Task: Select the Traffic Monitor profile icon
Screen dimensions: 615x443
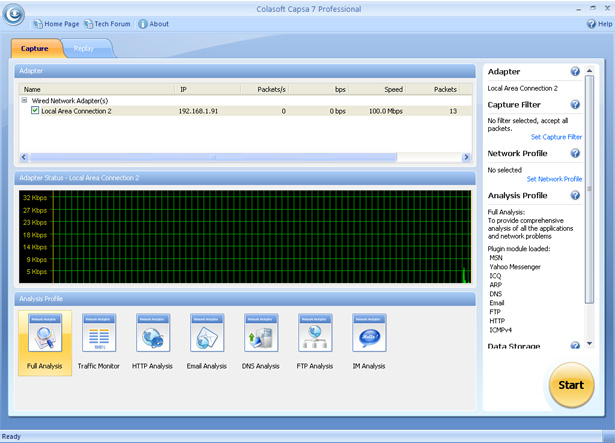Action: [99, 342]
